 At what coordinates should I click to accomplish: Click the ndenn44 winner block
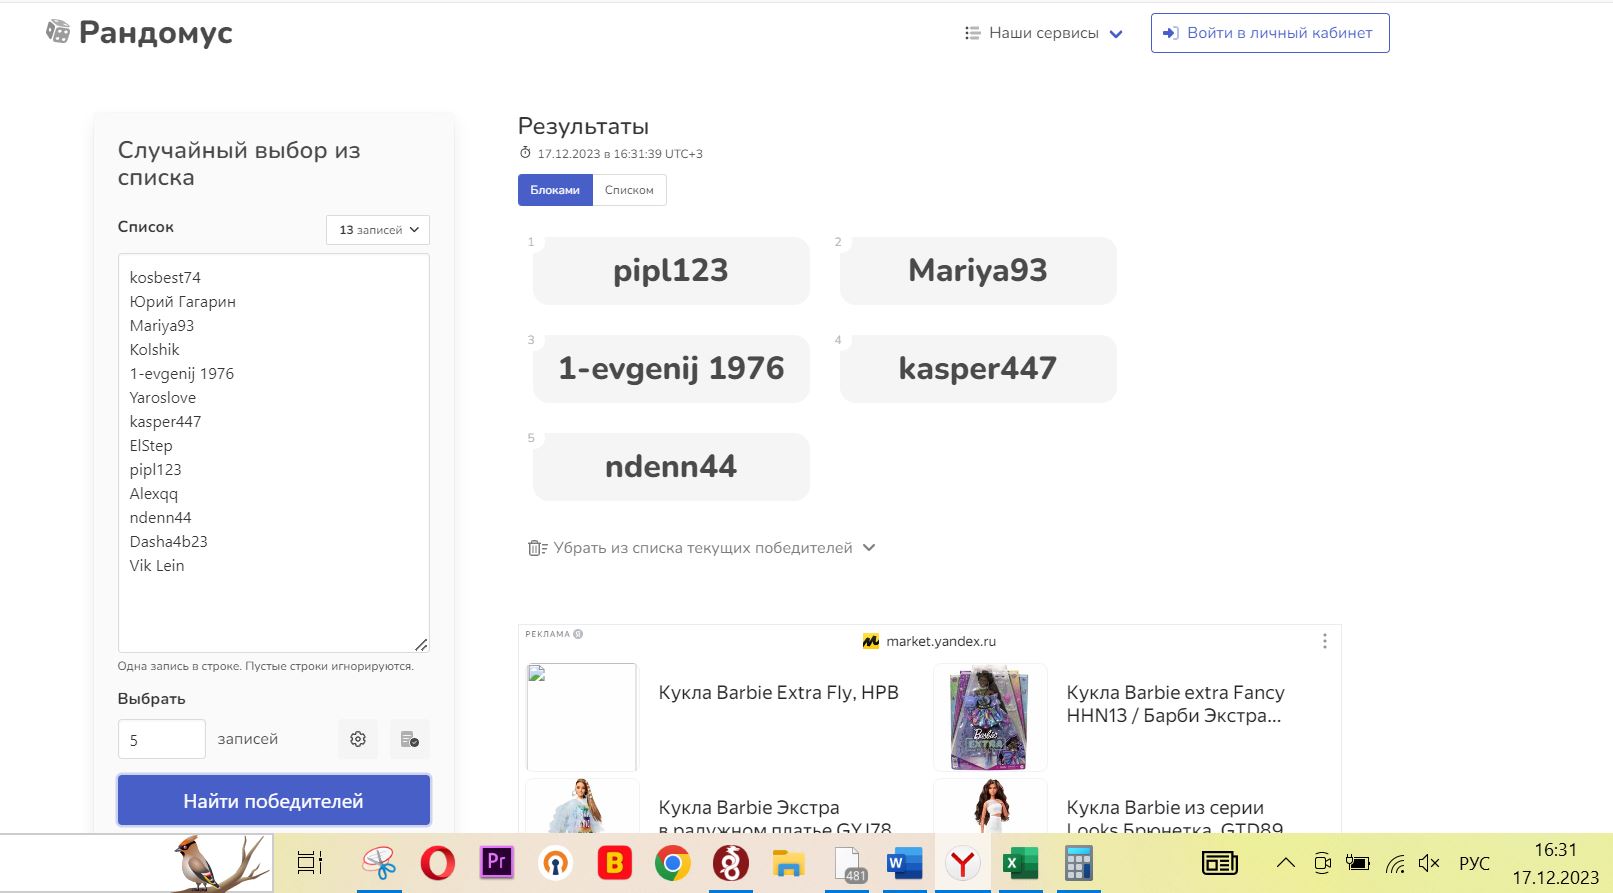pyautogui.click(x=671, y=467)
